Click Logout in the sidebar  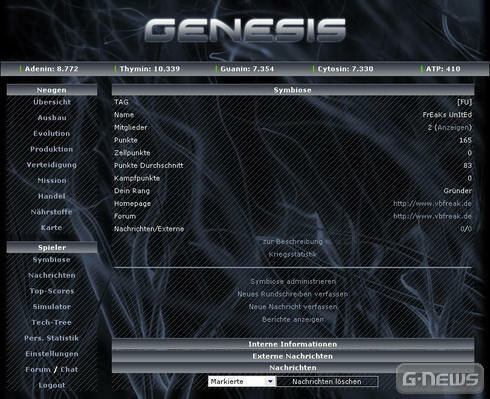tap(52, 385)
